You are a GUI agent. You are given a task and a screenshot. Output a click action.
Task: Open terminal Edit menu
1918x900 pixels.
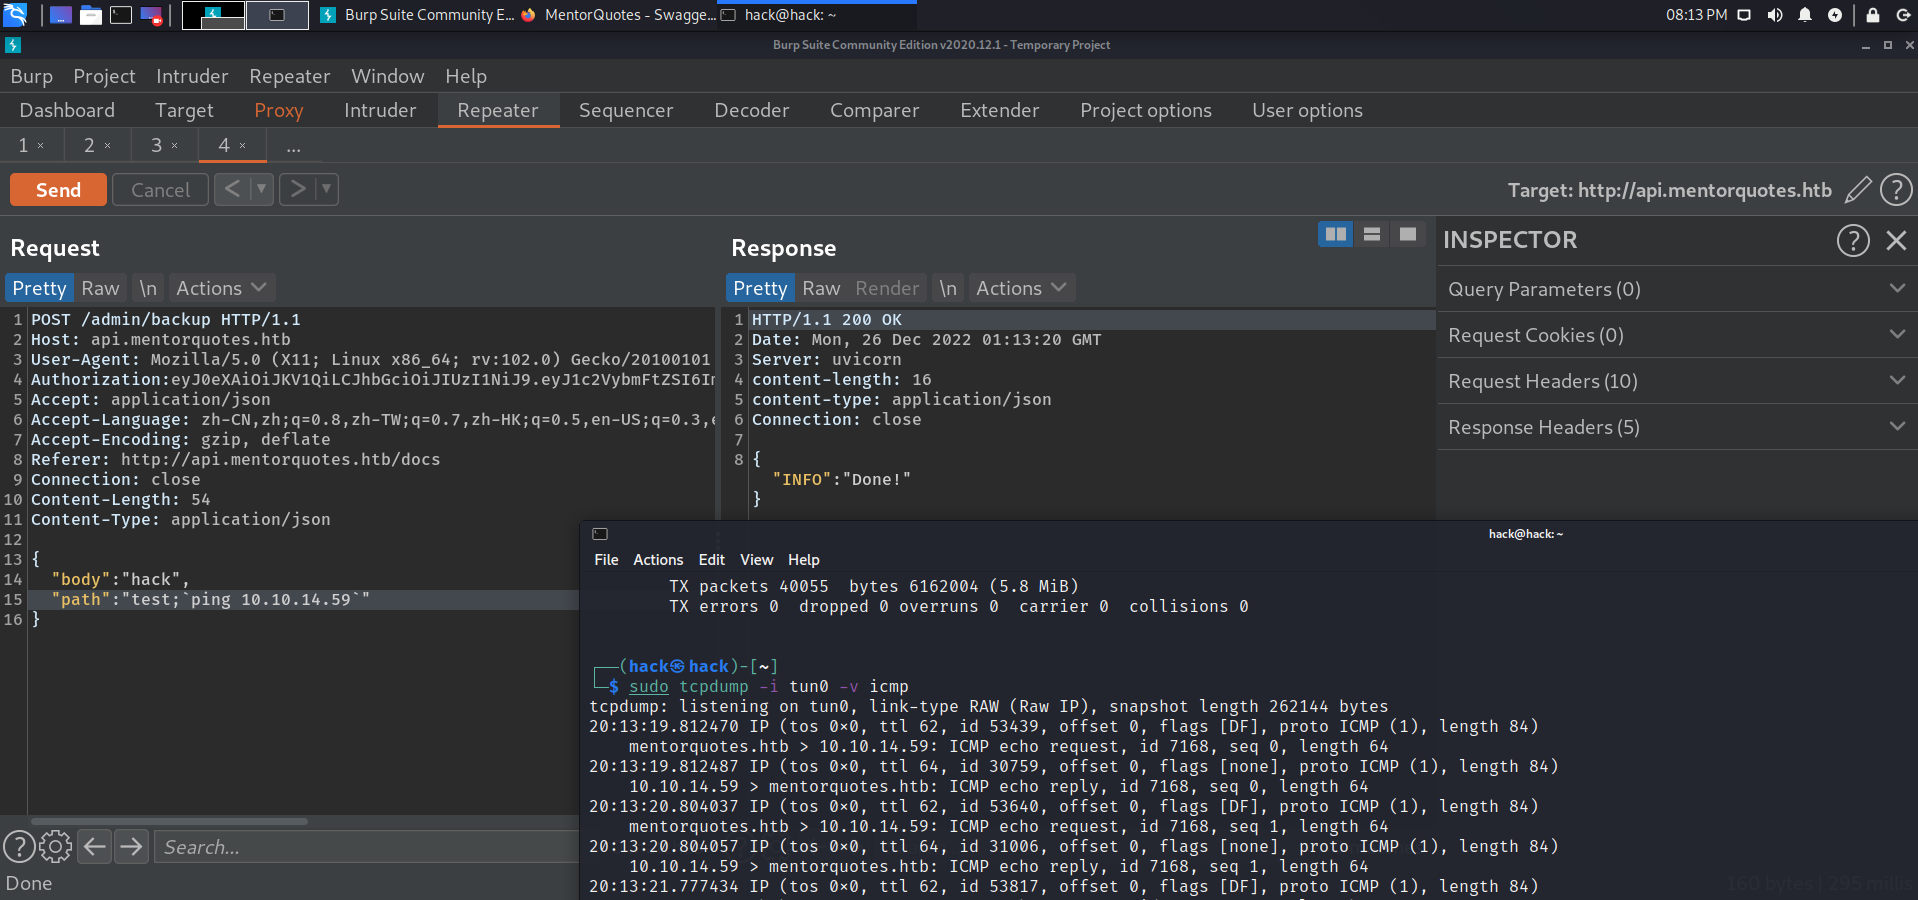click(x=711, y=560)
